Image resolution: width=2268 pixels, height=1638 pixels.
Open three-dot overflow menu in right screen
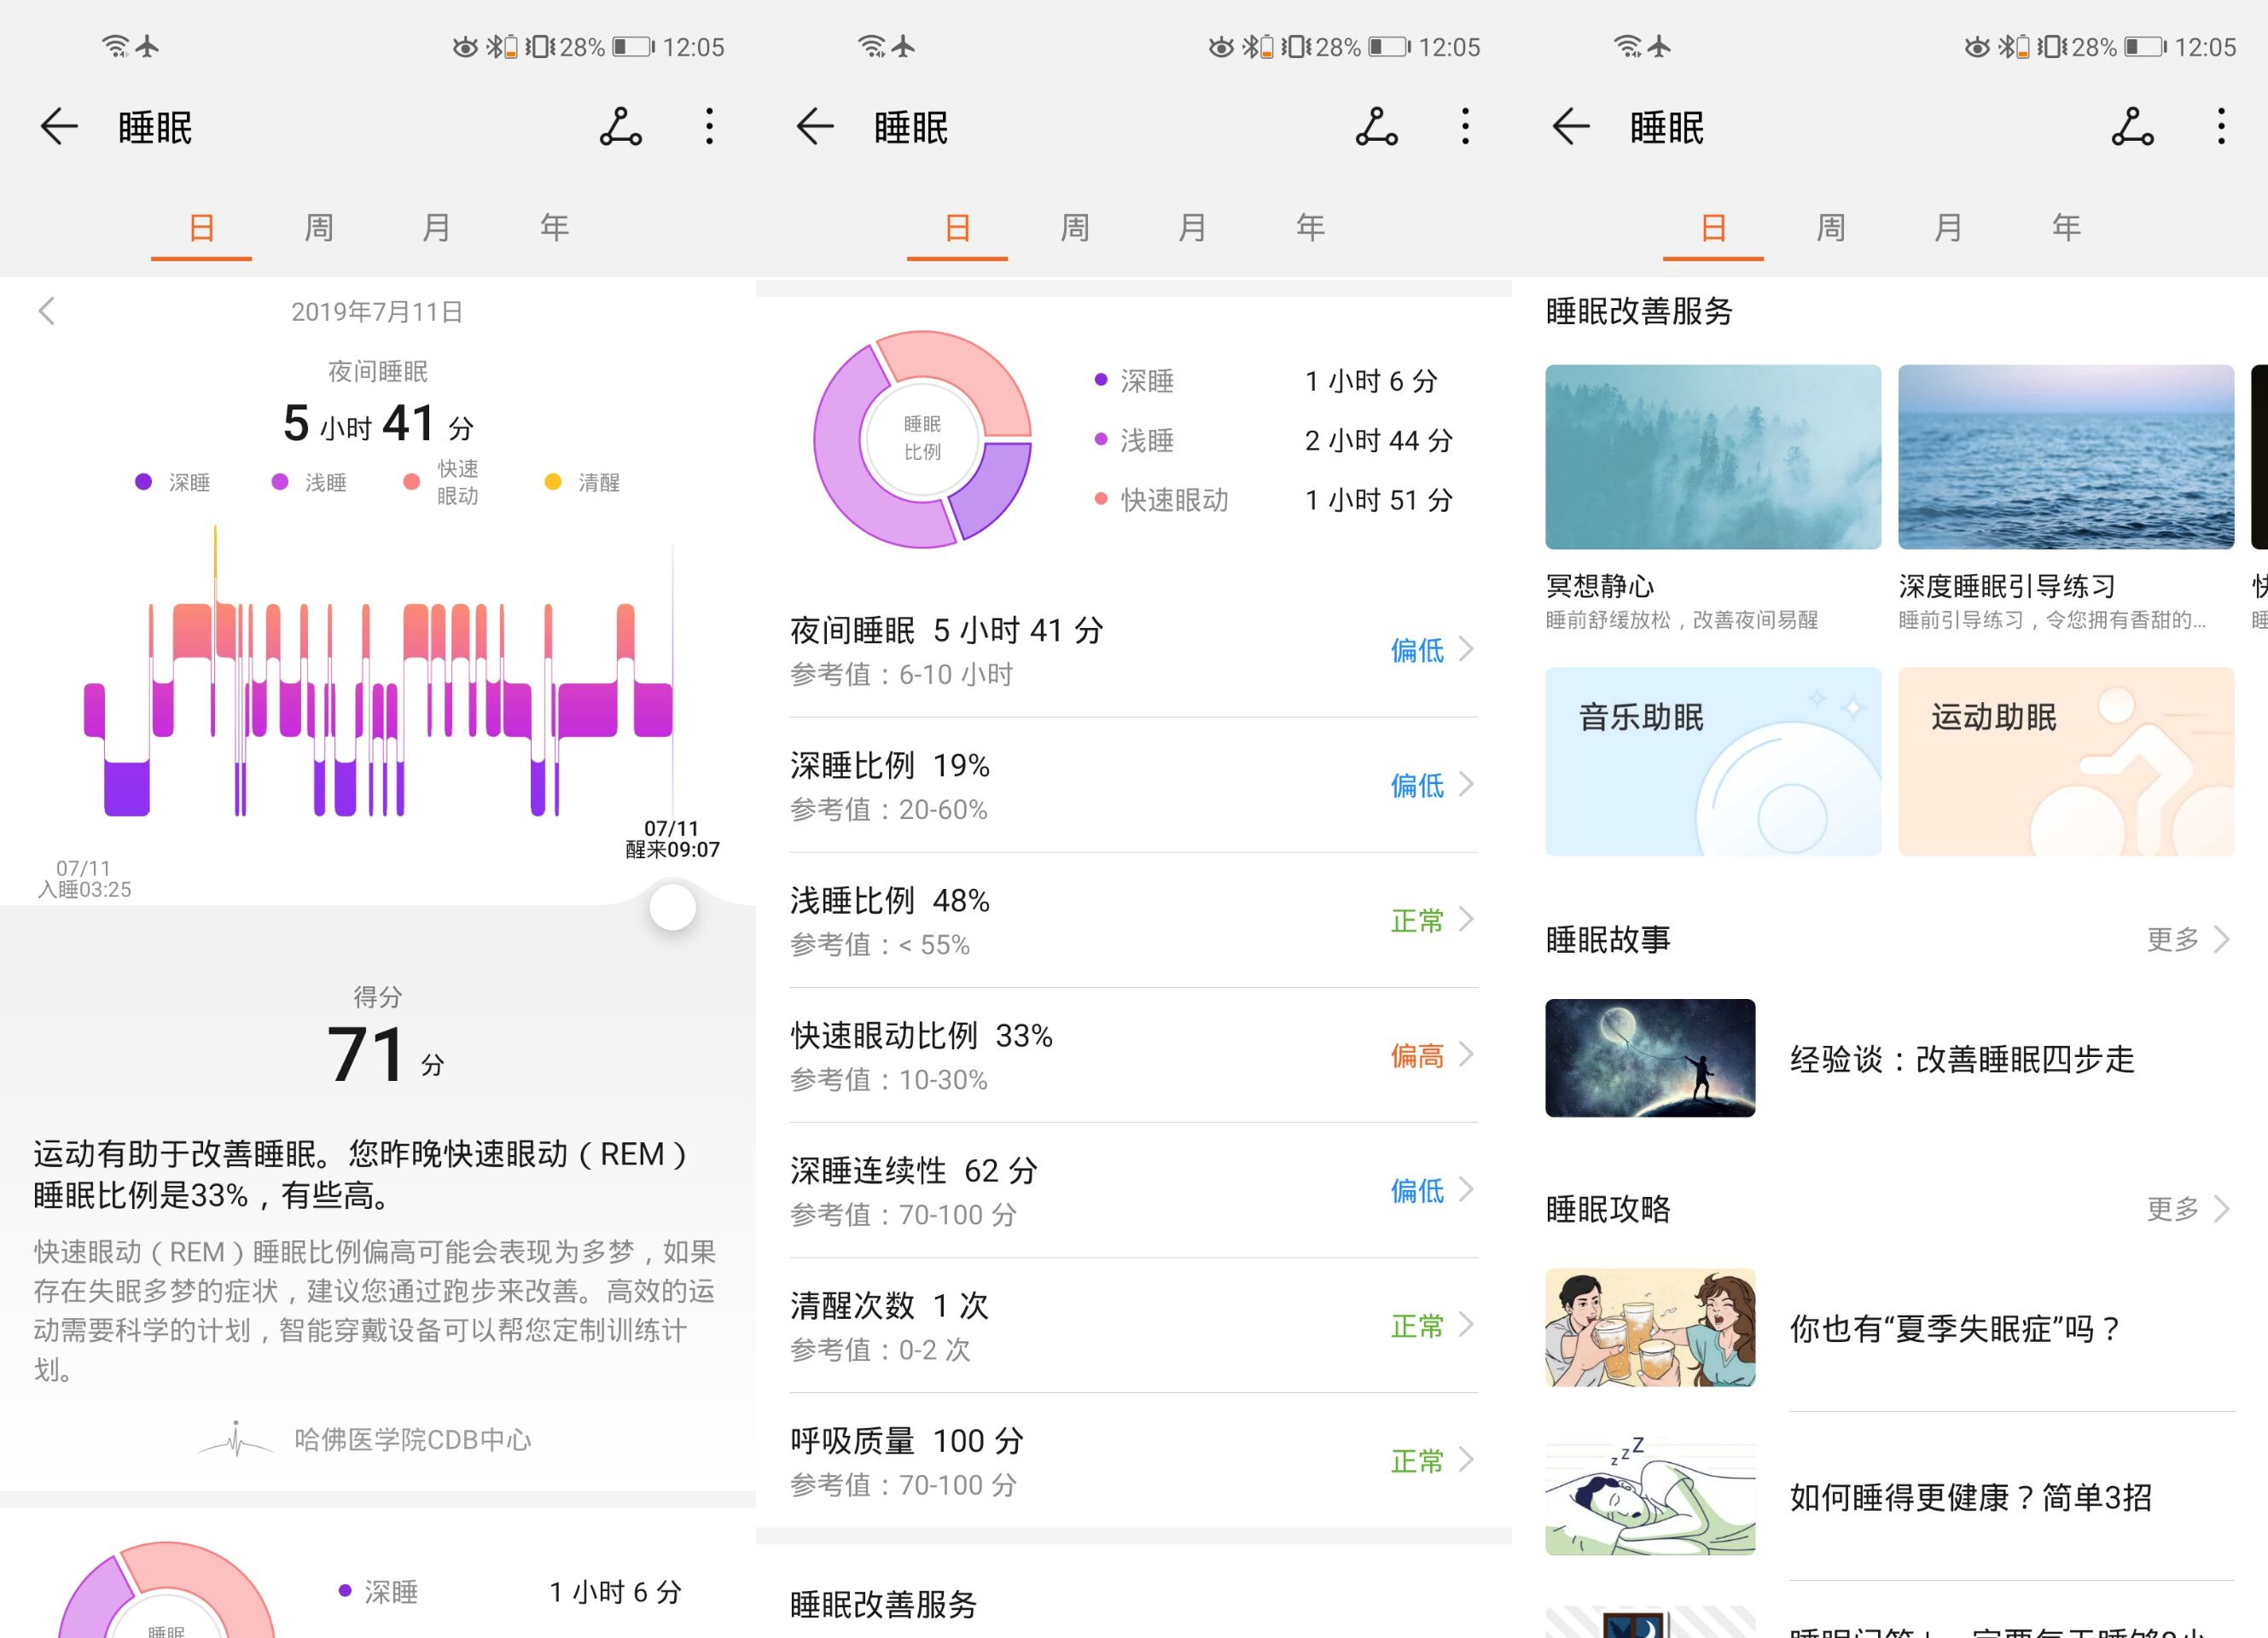[2221, 127]
